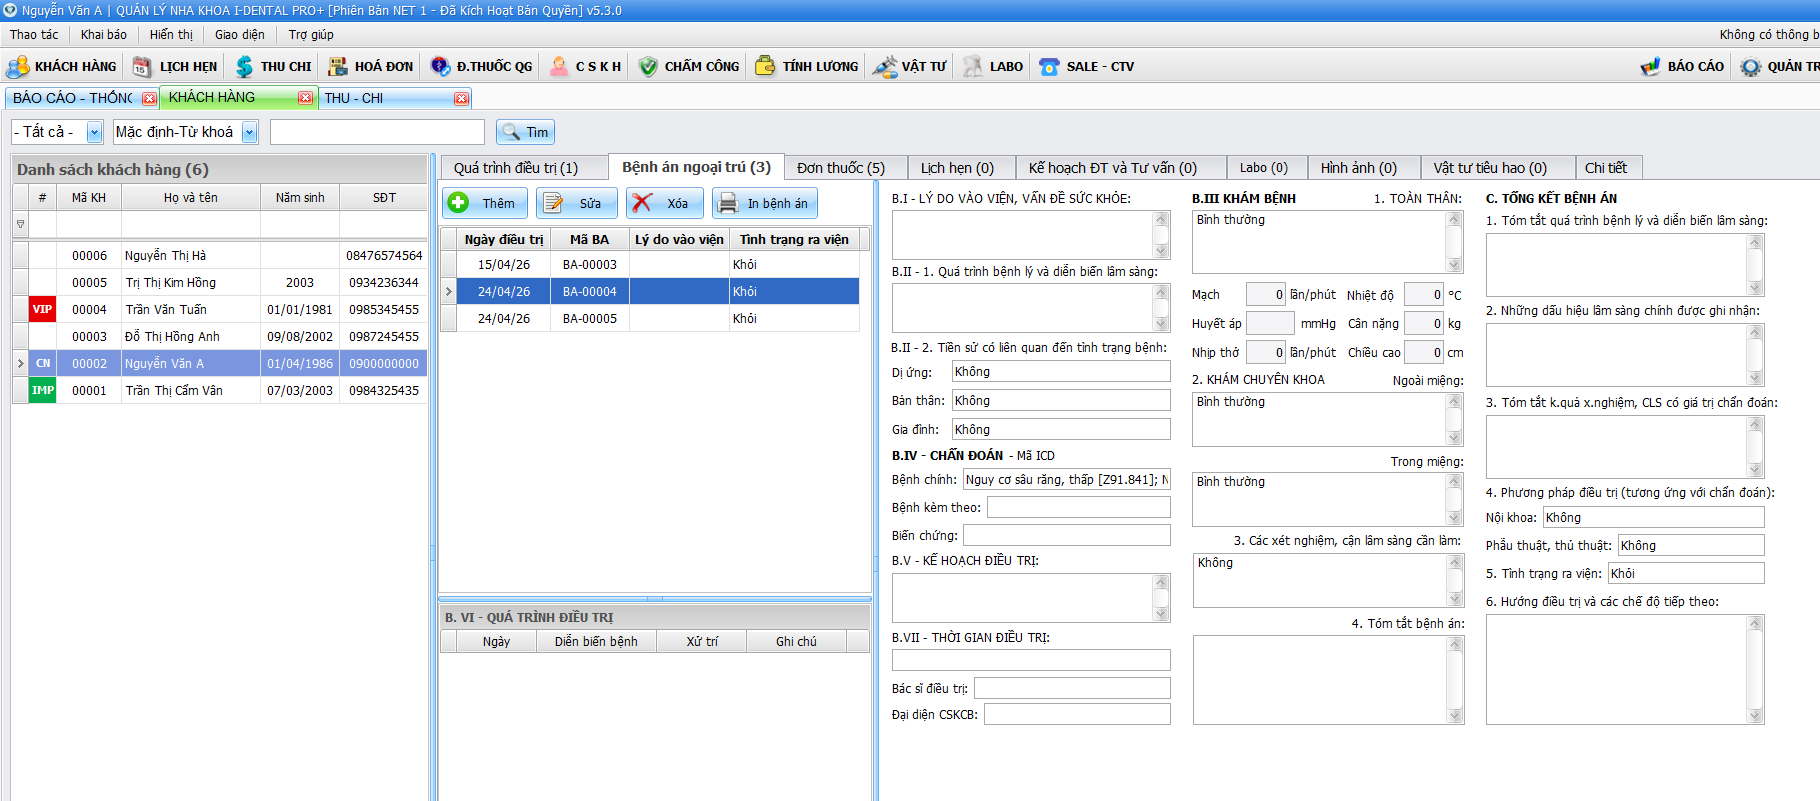Viewport: 1820px width, 801px height.
Task: Open the Giao diện menu
Action: (240, 35)
